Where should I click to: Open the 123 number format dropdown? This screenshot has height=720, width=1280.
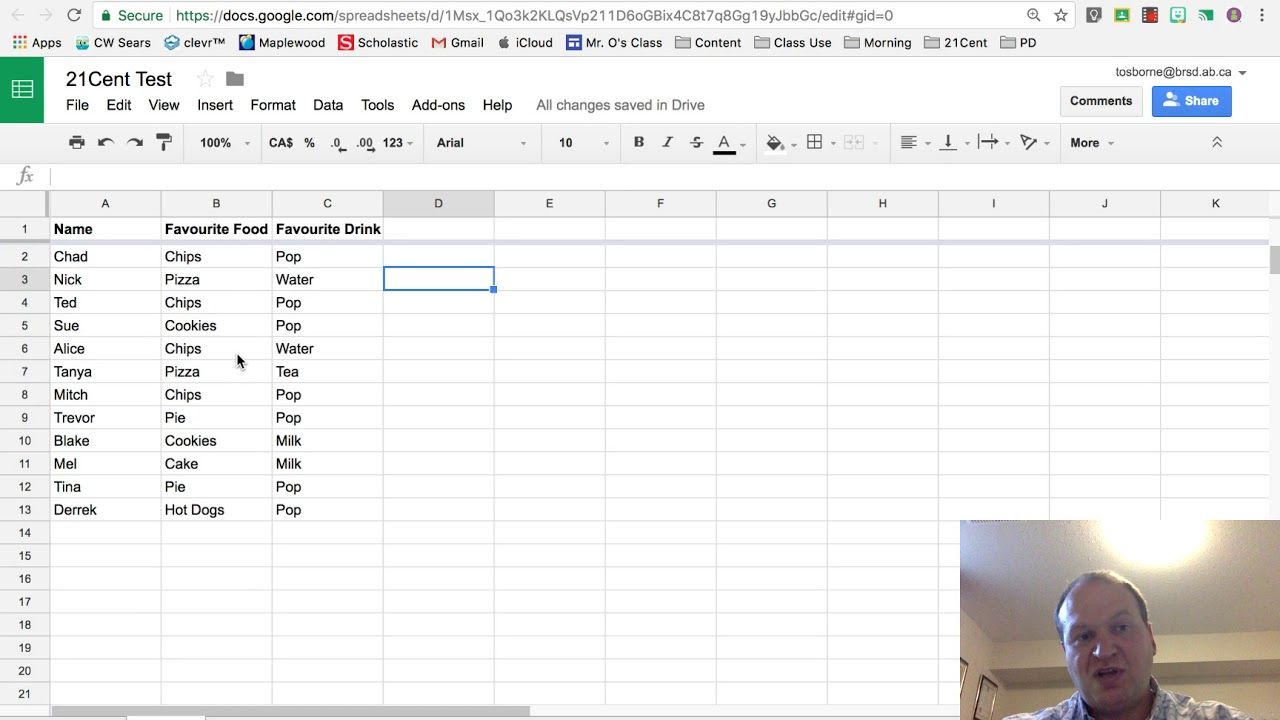click(398, 143)
